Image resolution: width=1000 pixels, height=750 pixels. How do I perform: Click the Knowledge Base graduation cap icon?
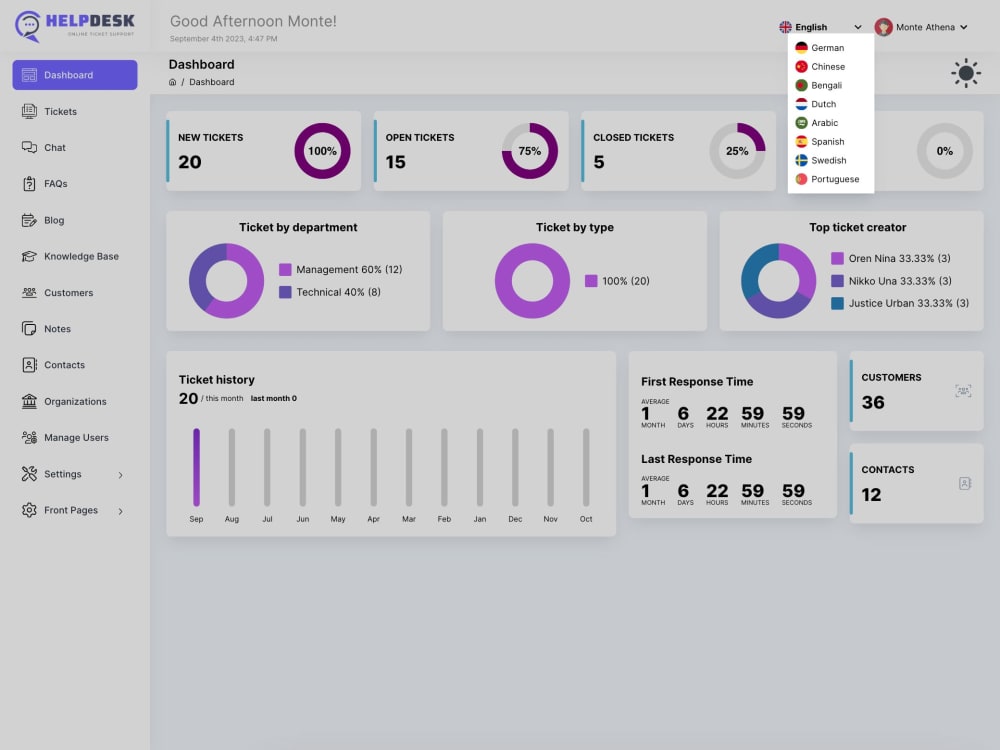pos(29,256)
